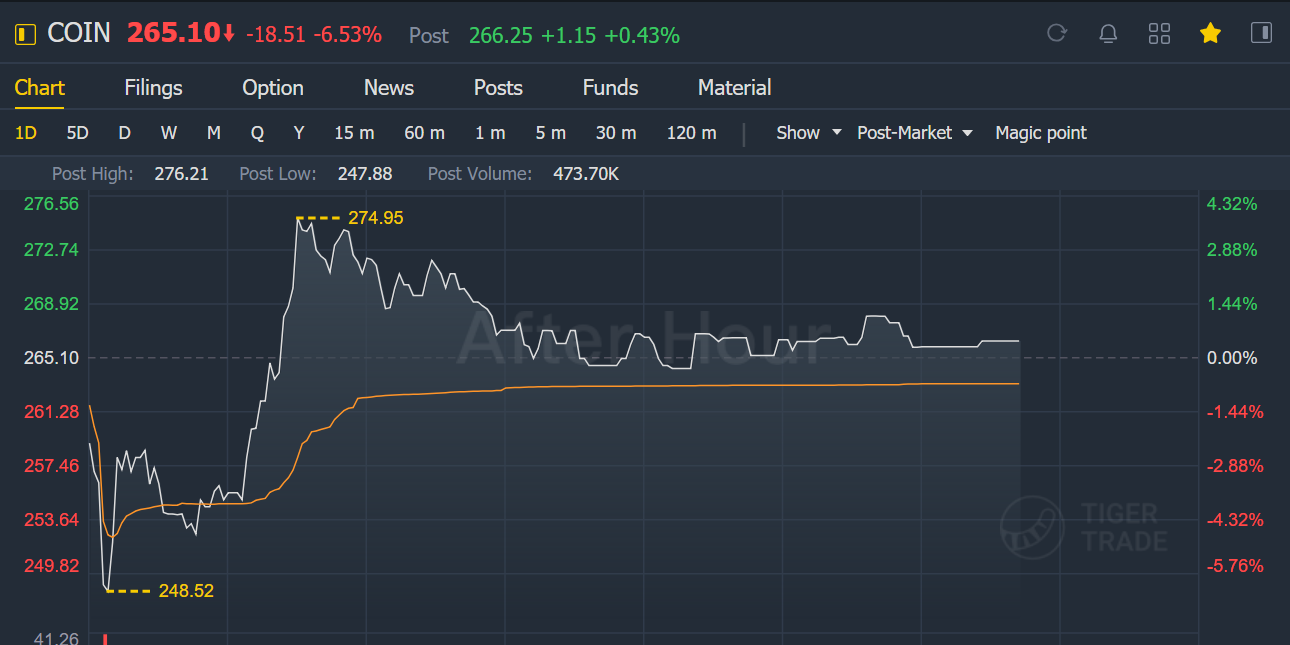Switch chart to daily D period
This screenshot has width=1290, height=645.
coord(124,133)
